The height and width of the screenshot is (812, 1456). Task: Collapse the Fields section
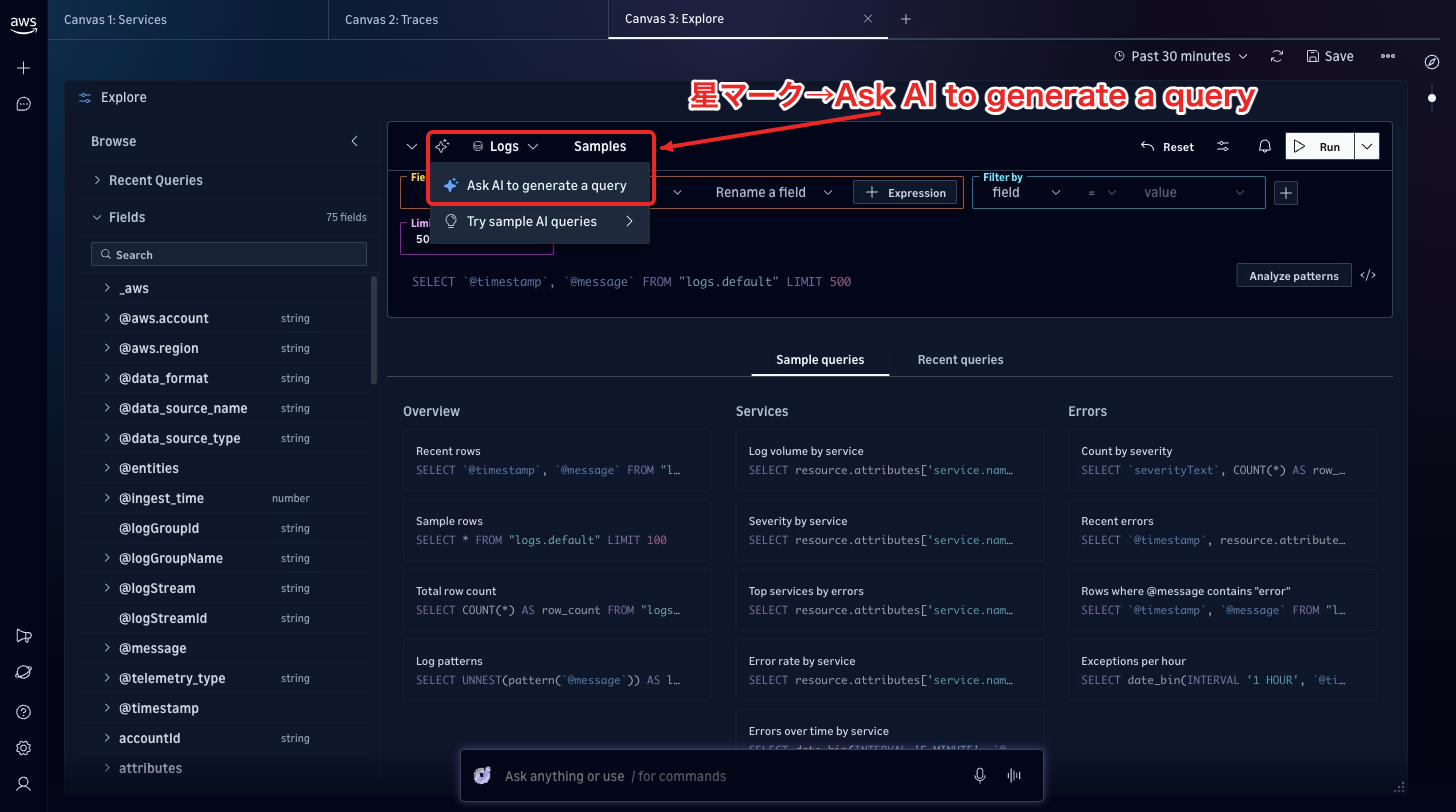(x=97, y=217)
